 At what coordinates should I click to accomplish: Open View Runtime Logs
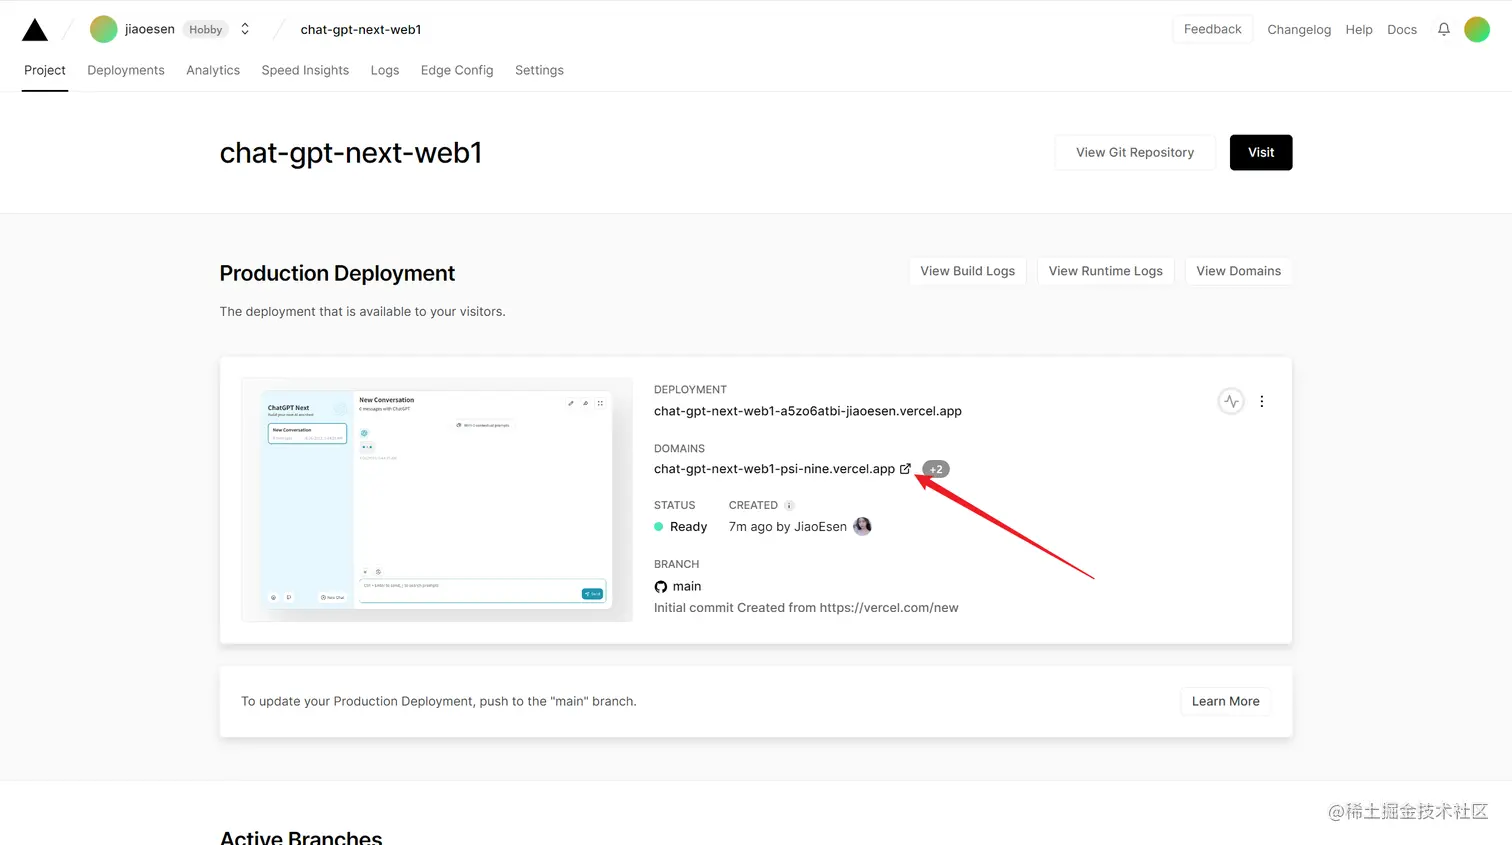1105,271
